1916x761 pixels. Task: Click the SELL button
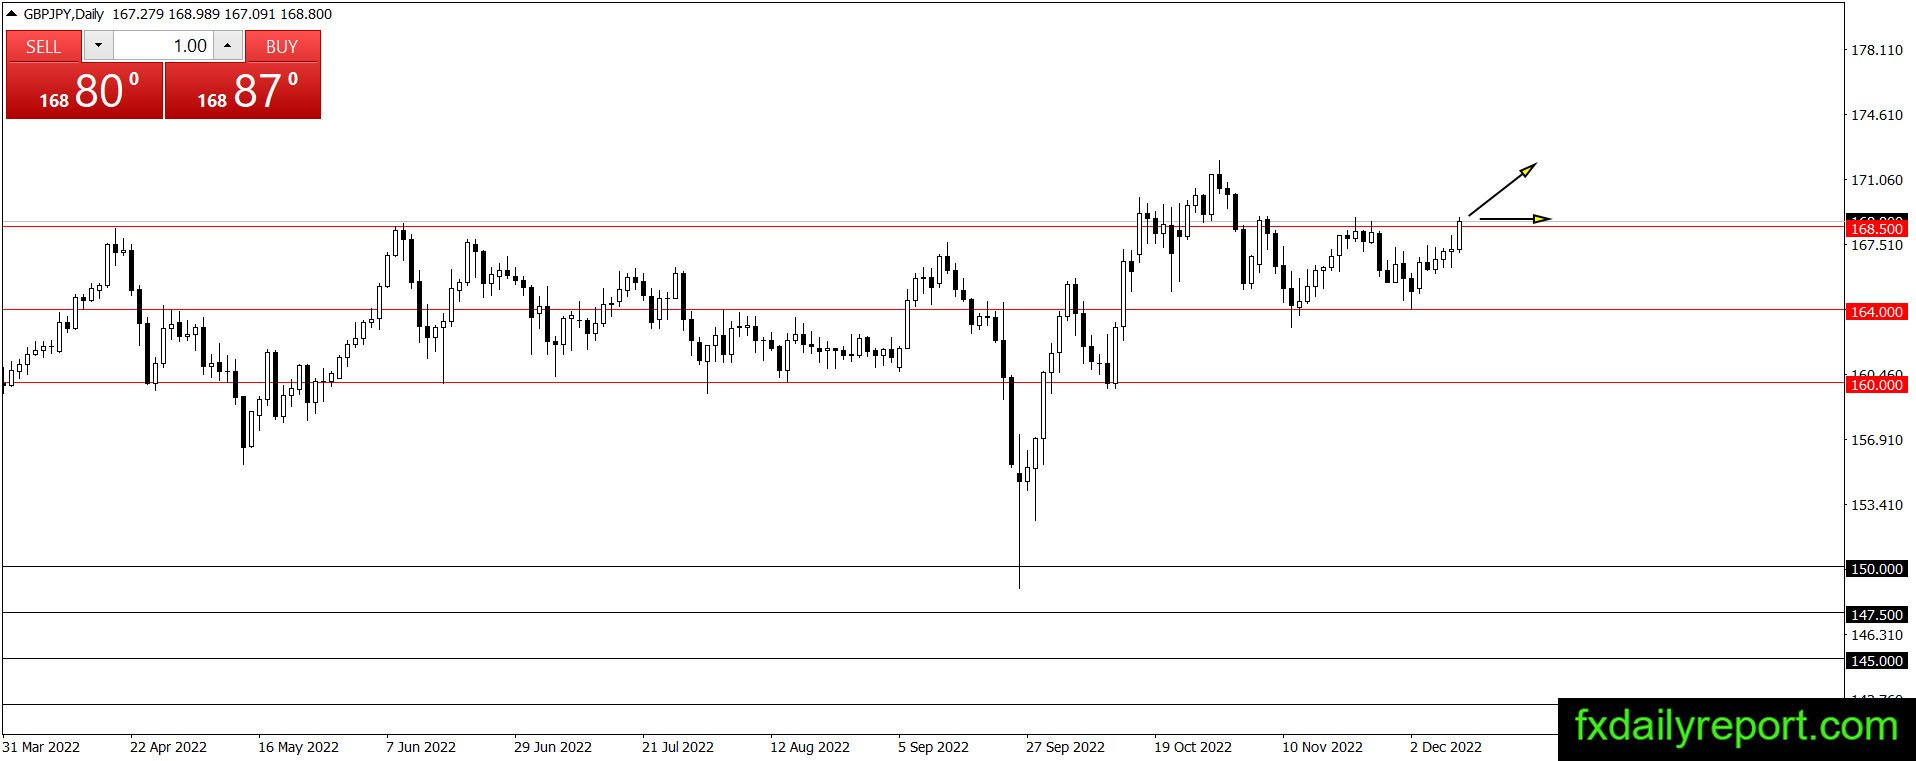44,46
